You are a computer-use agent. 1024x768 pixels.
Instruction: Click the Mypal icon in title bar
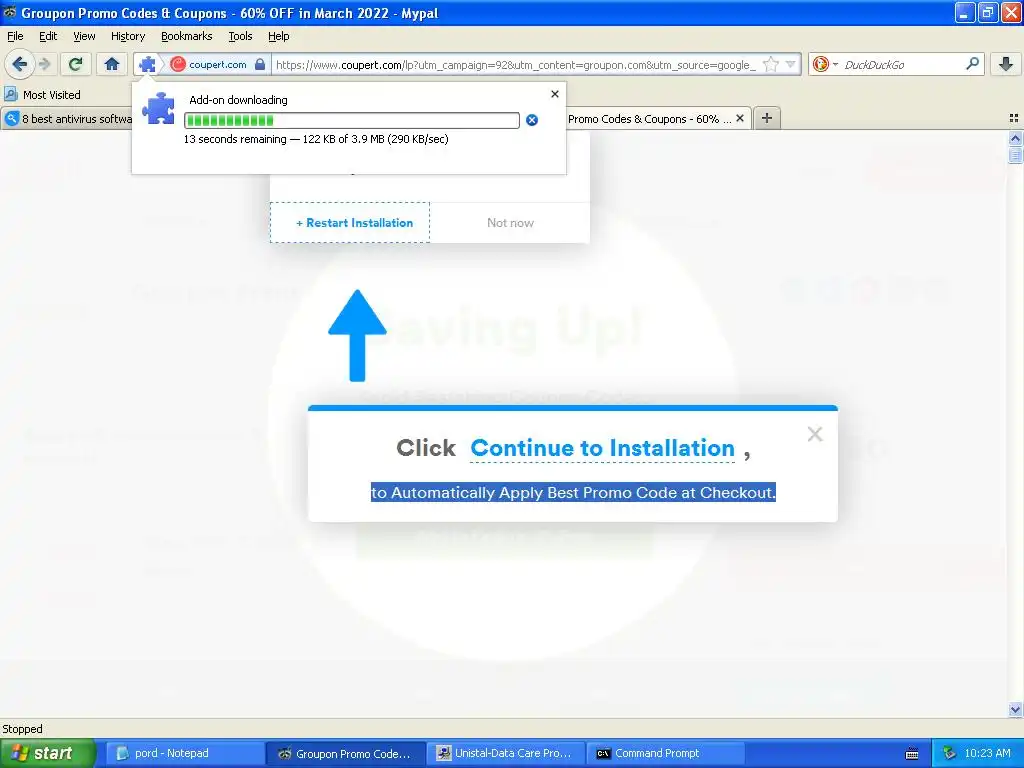[x=10, y=12]
